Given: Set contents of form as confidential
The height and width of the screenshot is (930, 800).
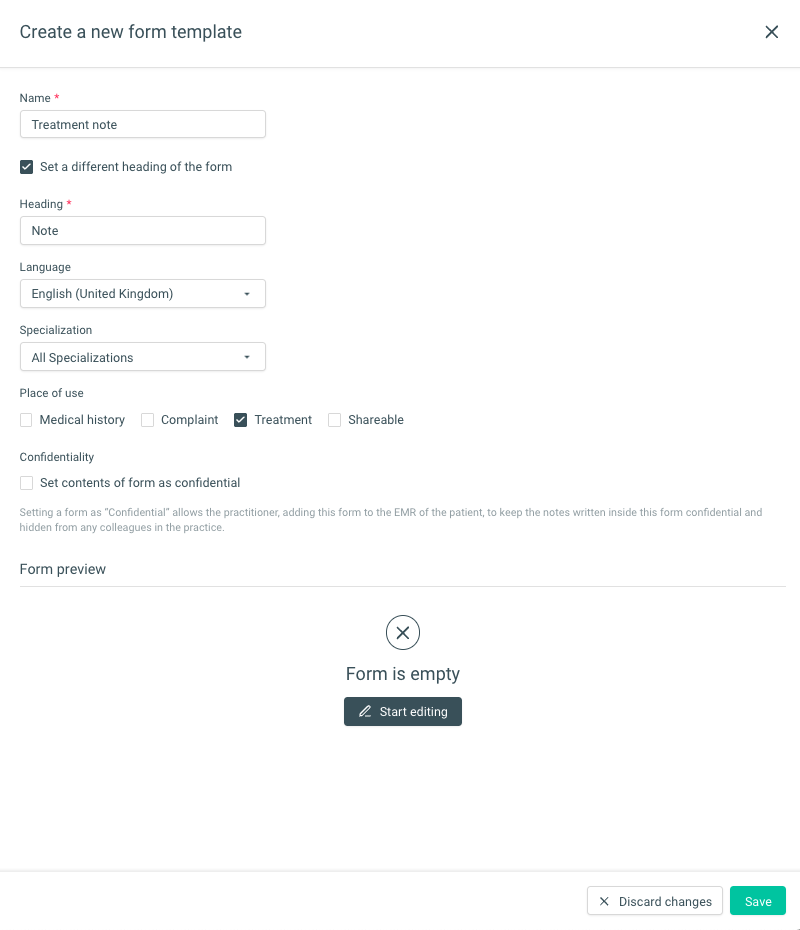Looking at the screenshot, I should [x=27, y=483].
